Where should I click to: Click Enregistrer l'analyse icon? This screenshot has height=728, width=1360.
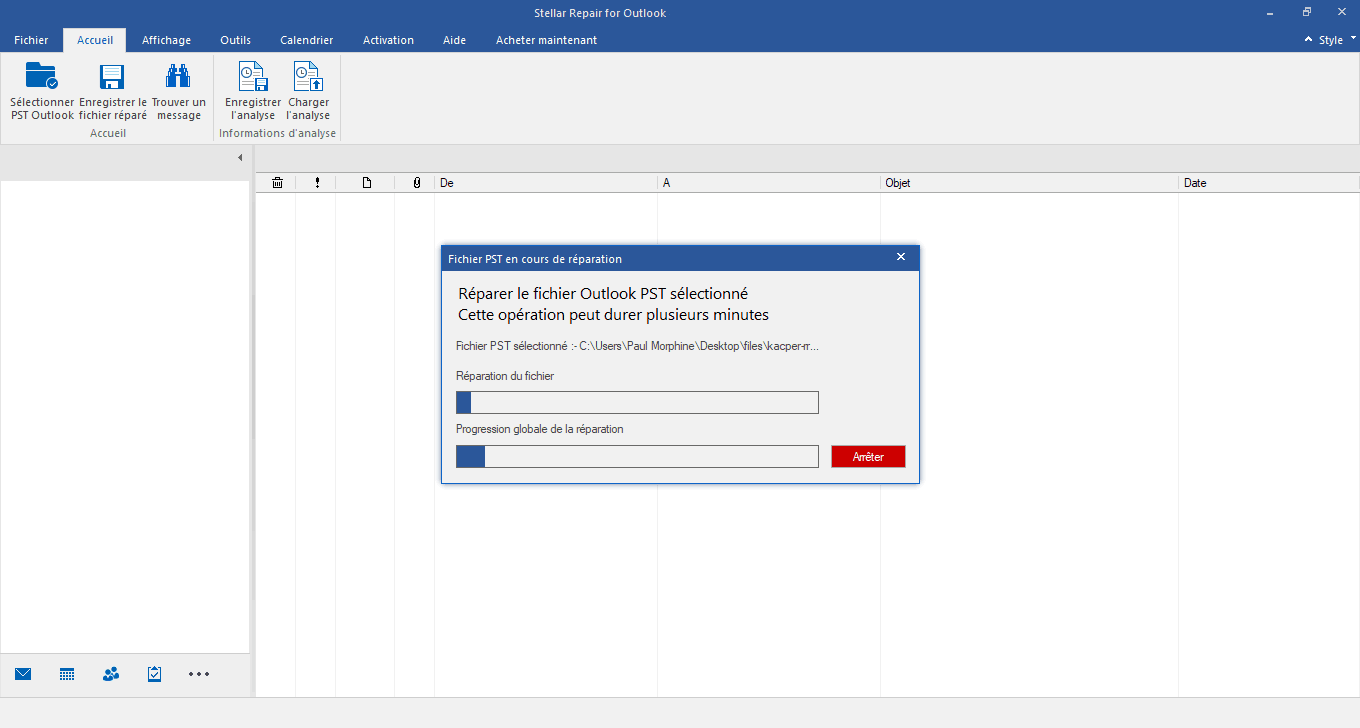coord(252,78)
